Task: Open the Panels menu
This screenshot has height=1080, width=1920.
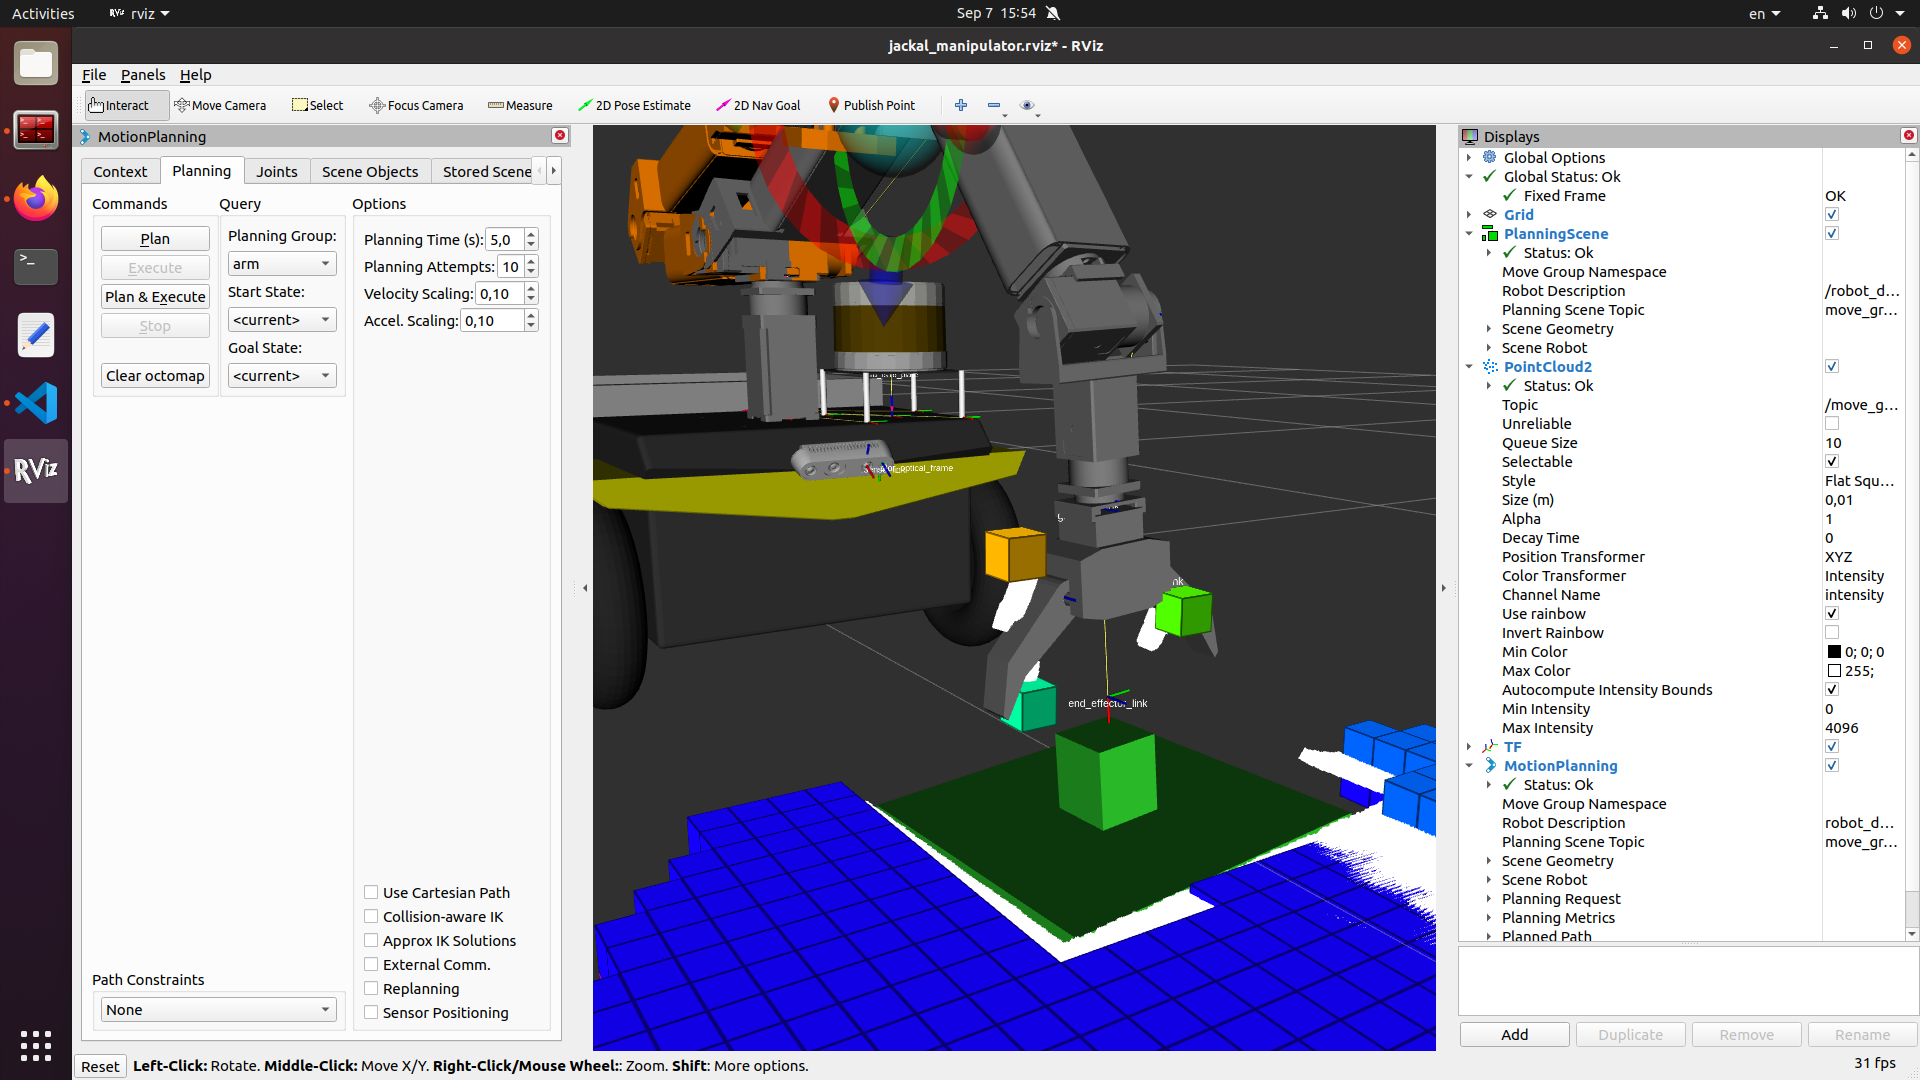Action: (143, 74)
